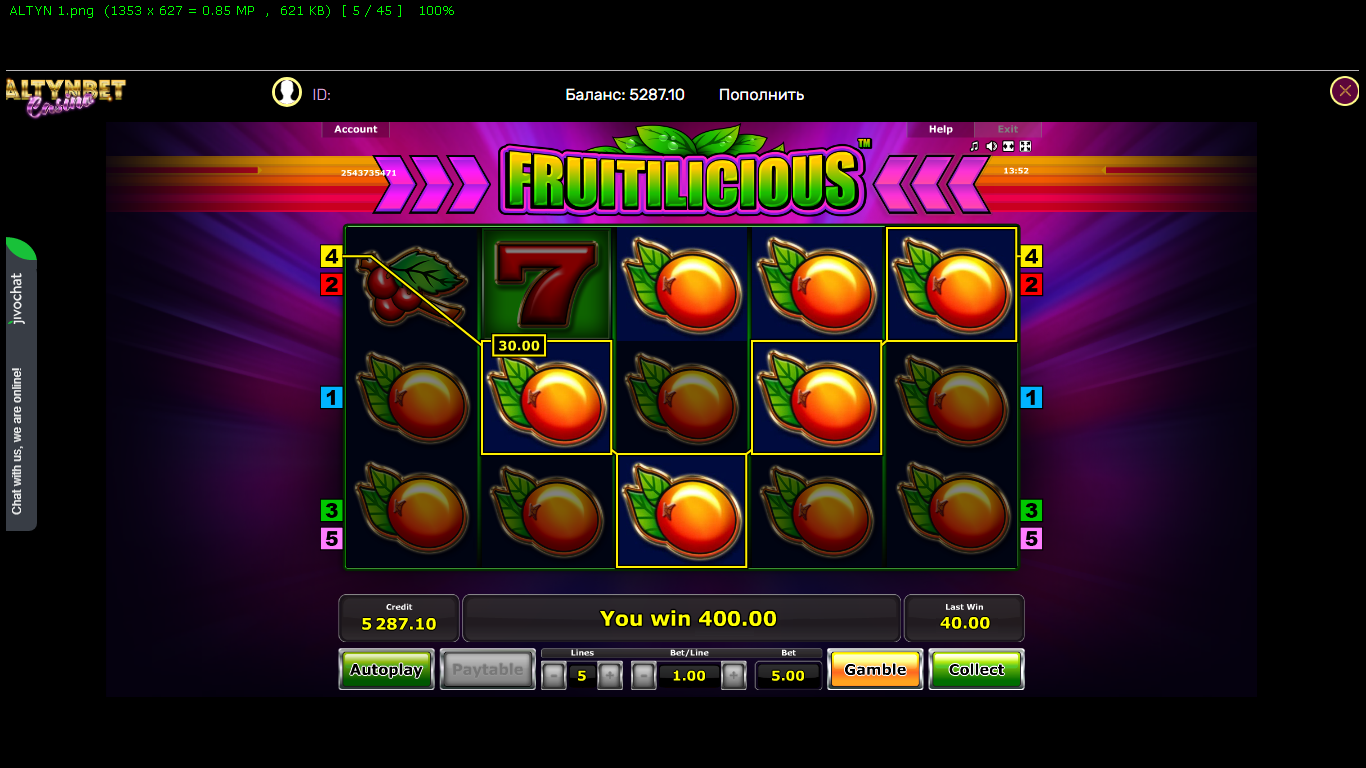Toggle fit-to-width screen mode icon
The height and width of the screenshot is (768, 1366).
[1008, 146]
